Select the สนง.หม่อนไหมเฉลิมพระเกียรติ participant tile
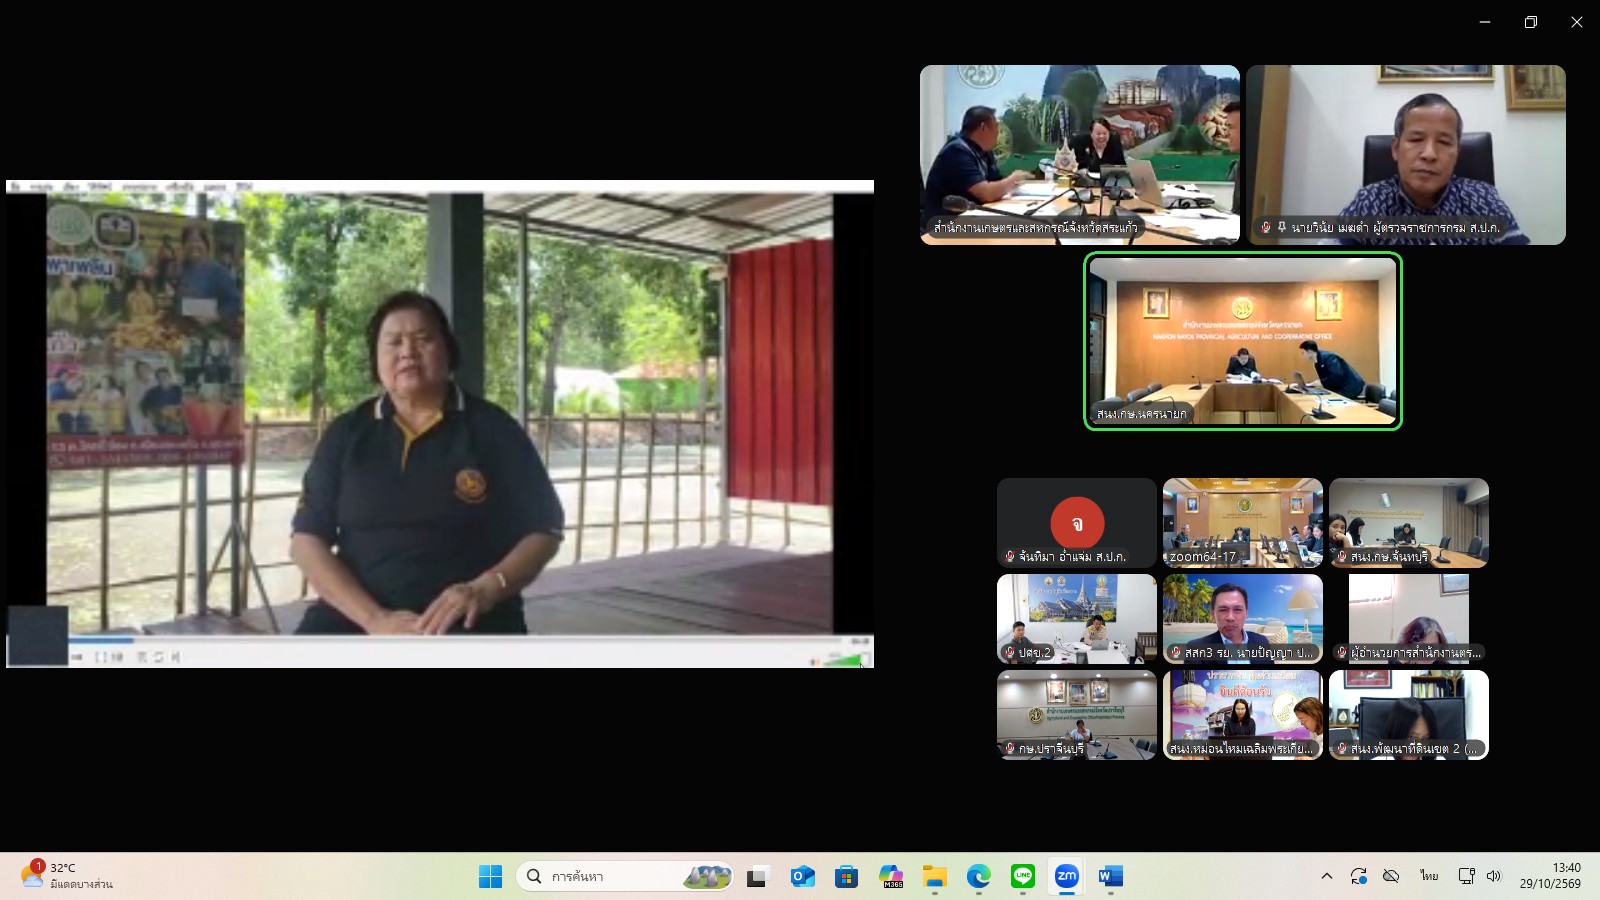Viewport: 1600px width, 900px height. 1243,715
